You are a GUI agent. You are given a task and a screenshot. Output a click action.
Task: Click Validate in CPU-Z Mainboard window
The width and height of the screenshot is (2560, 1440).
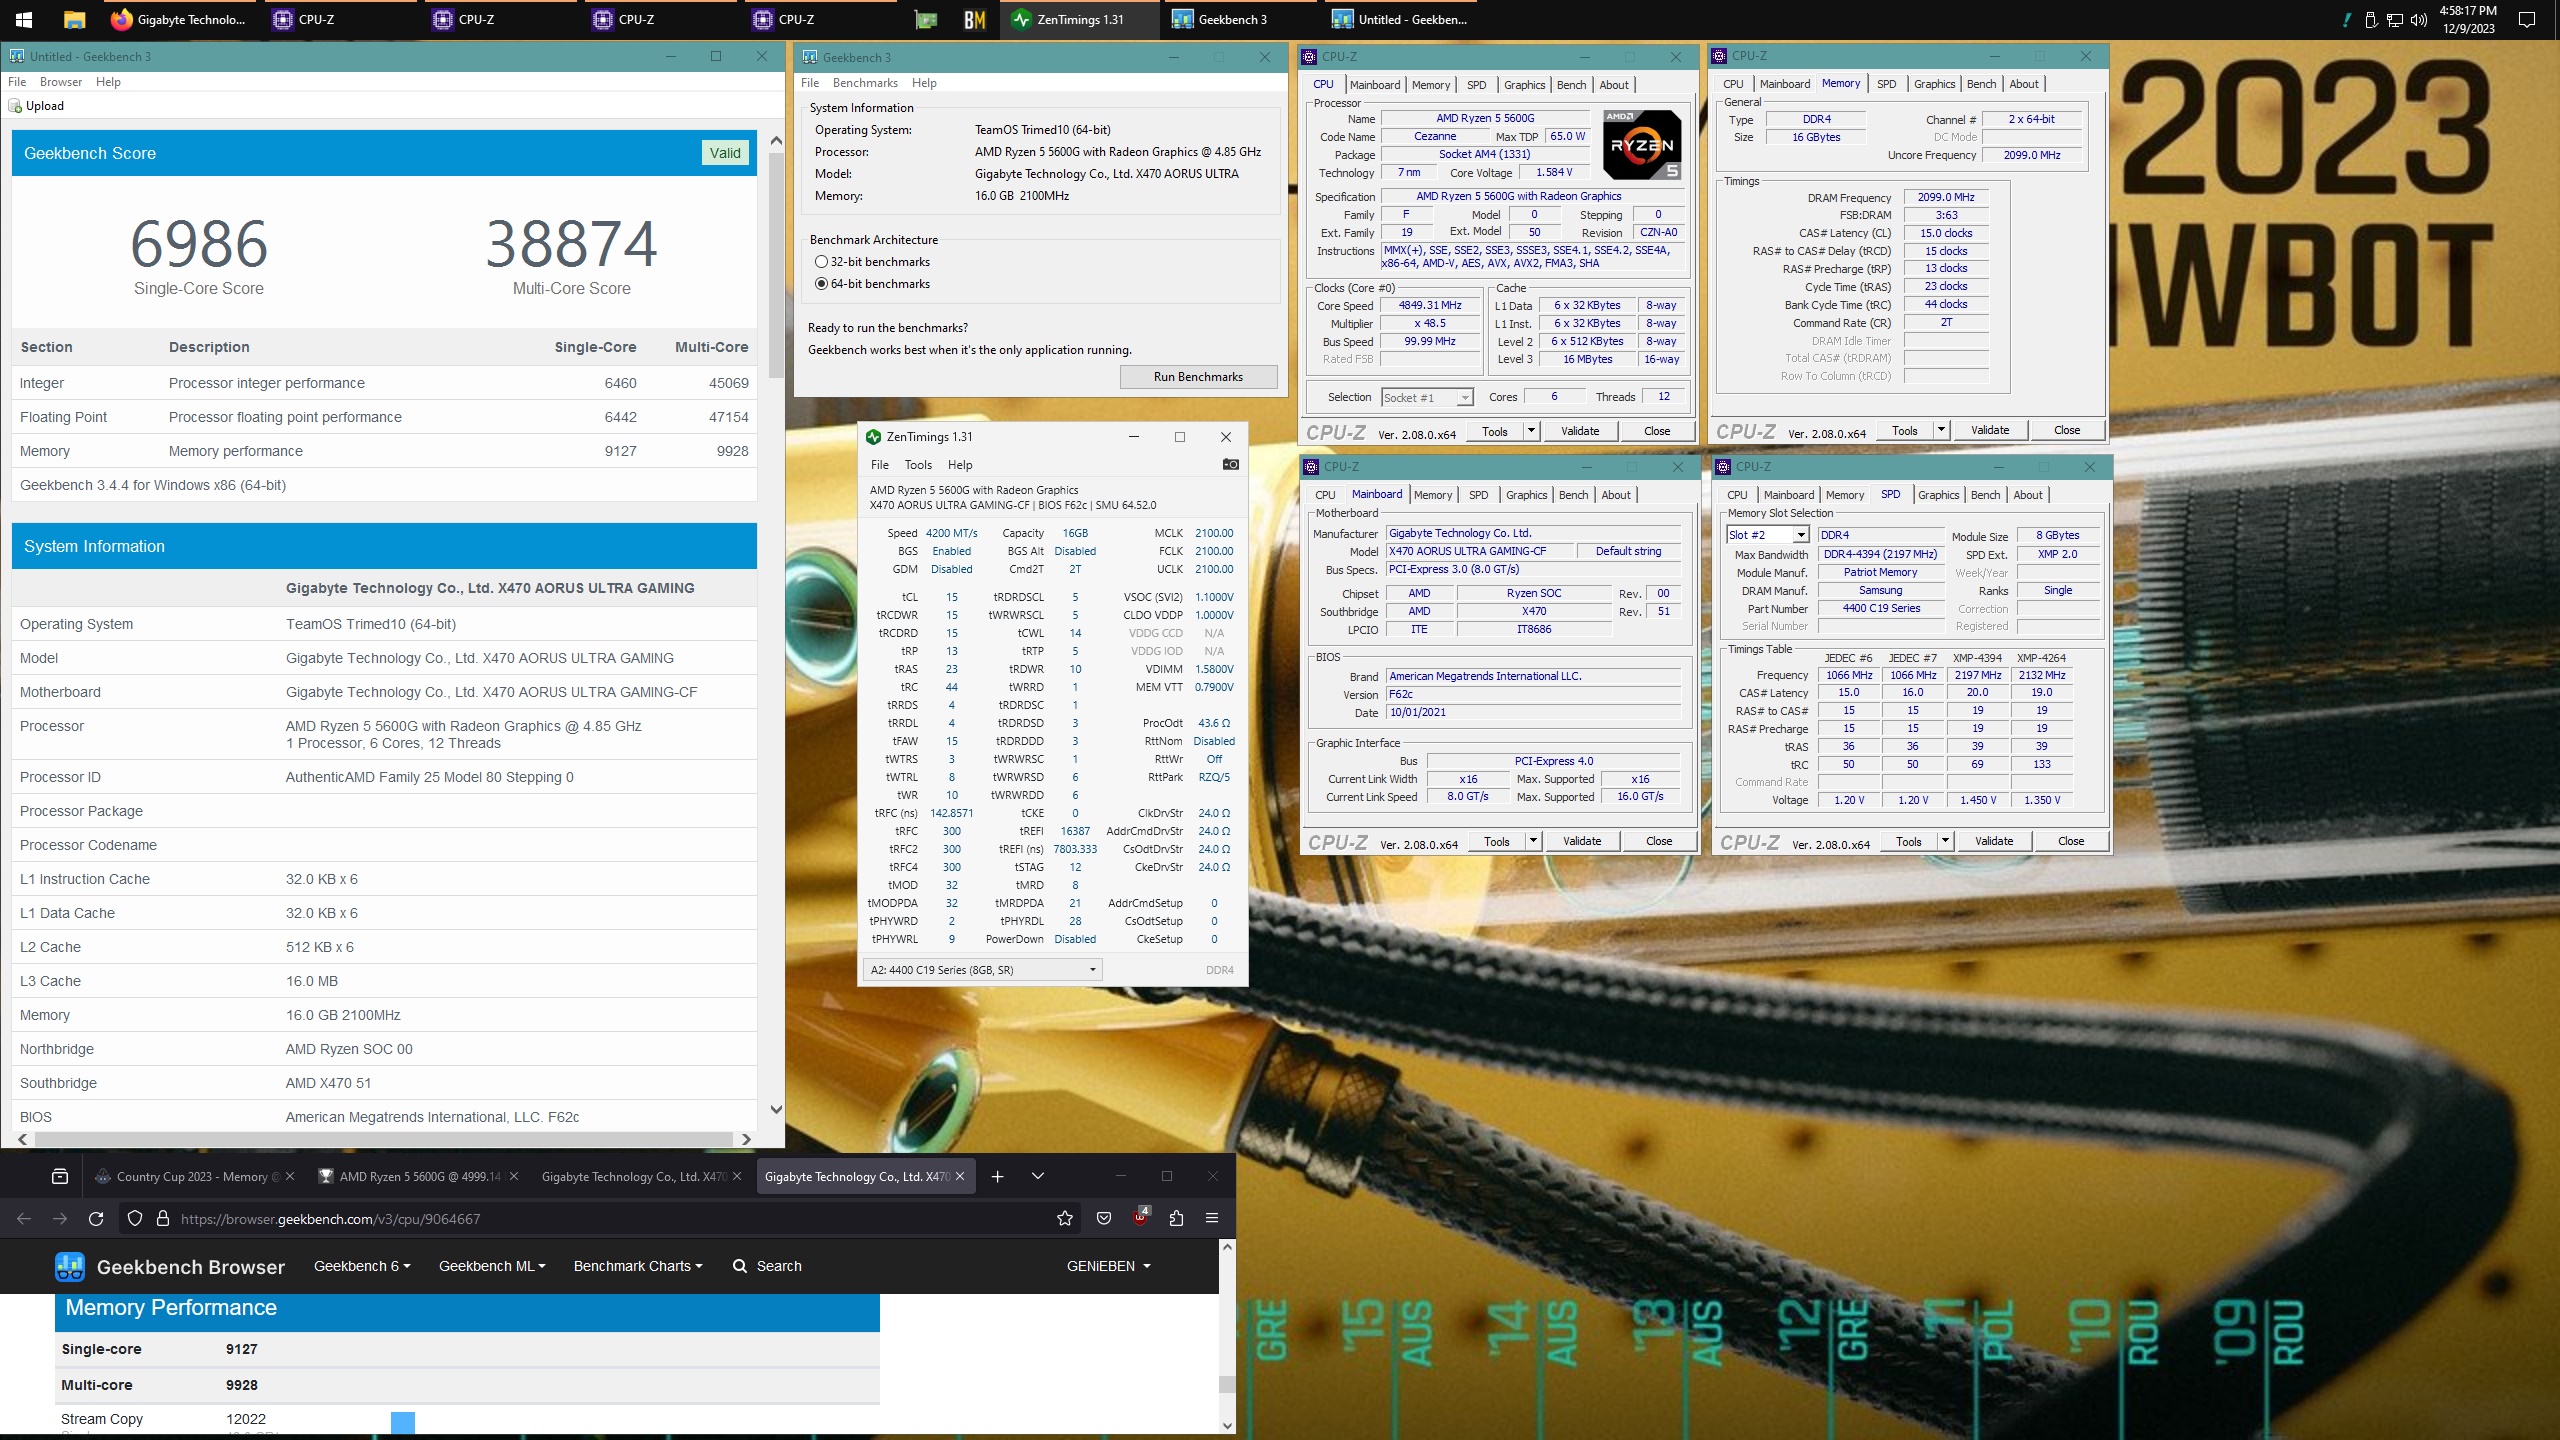[1582, 841]
